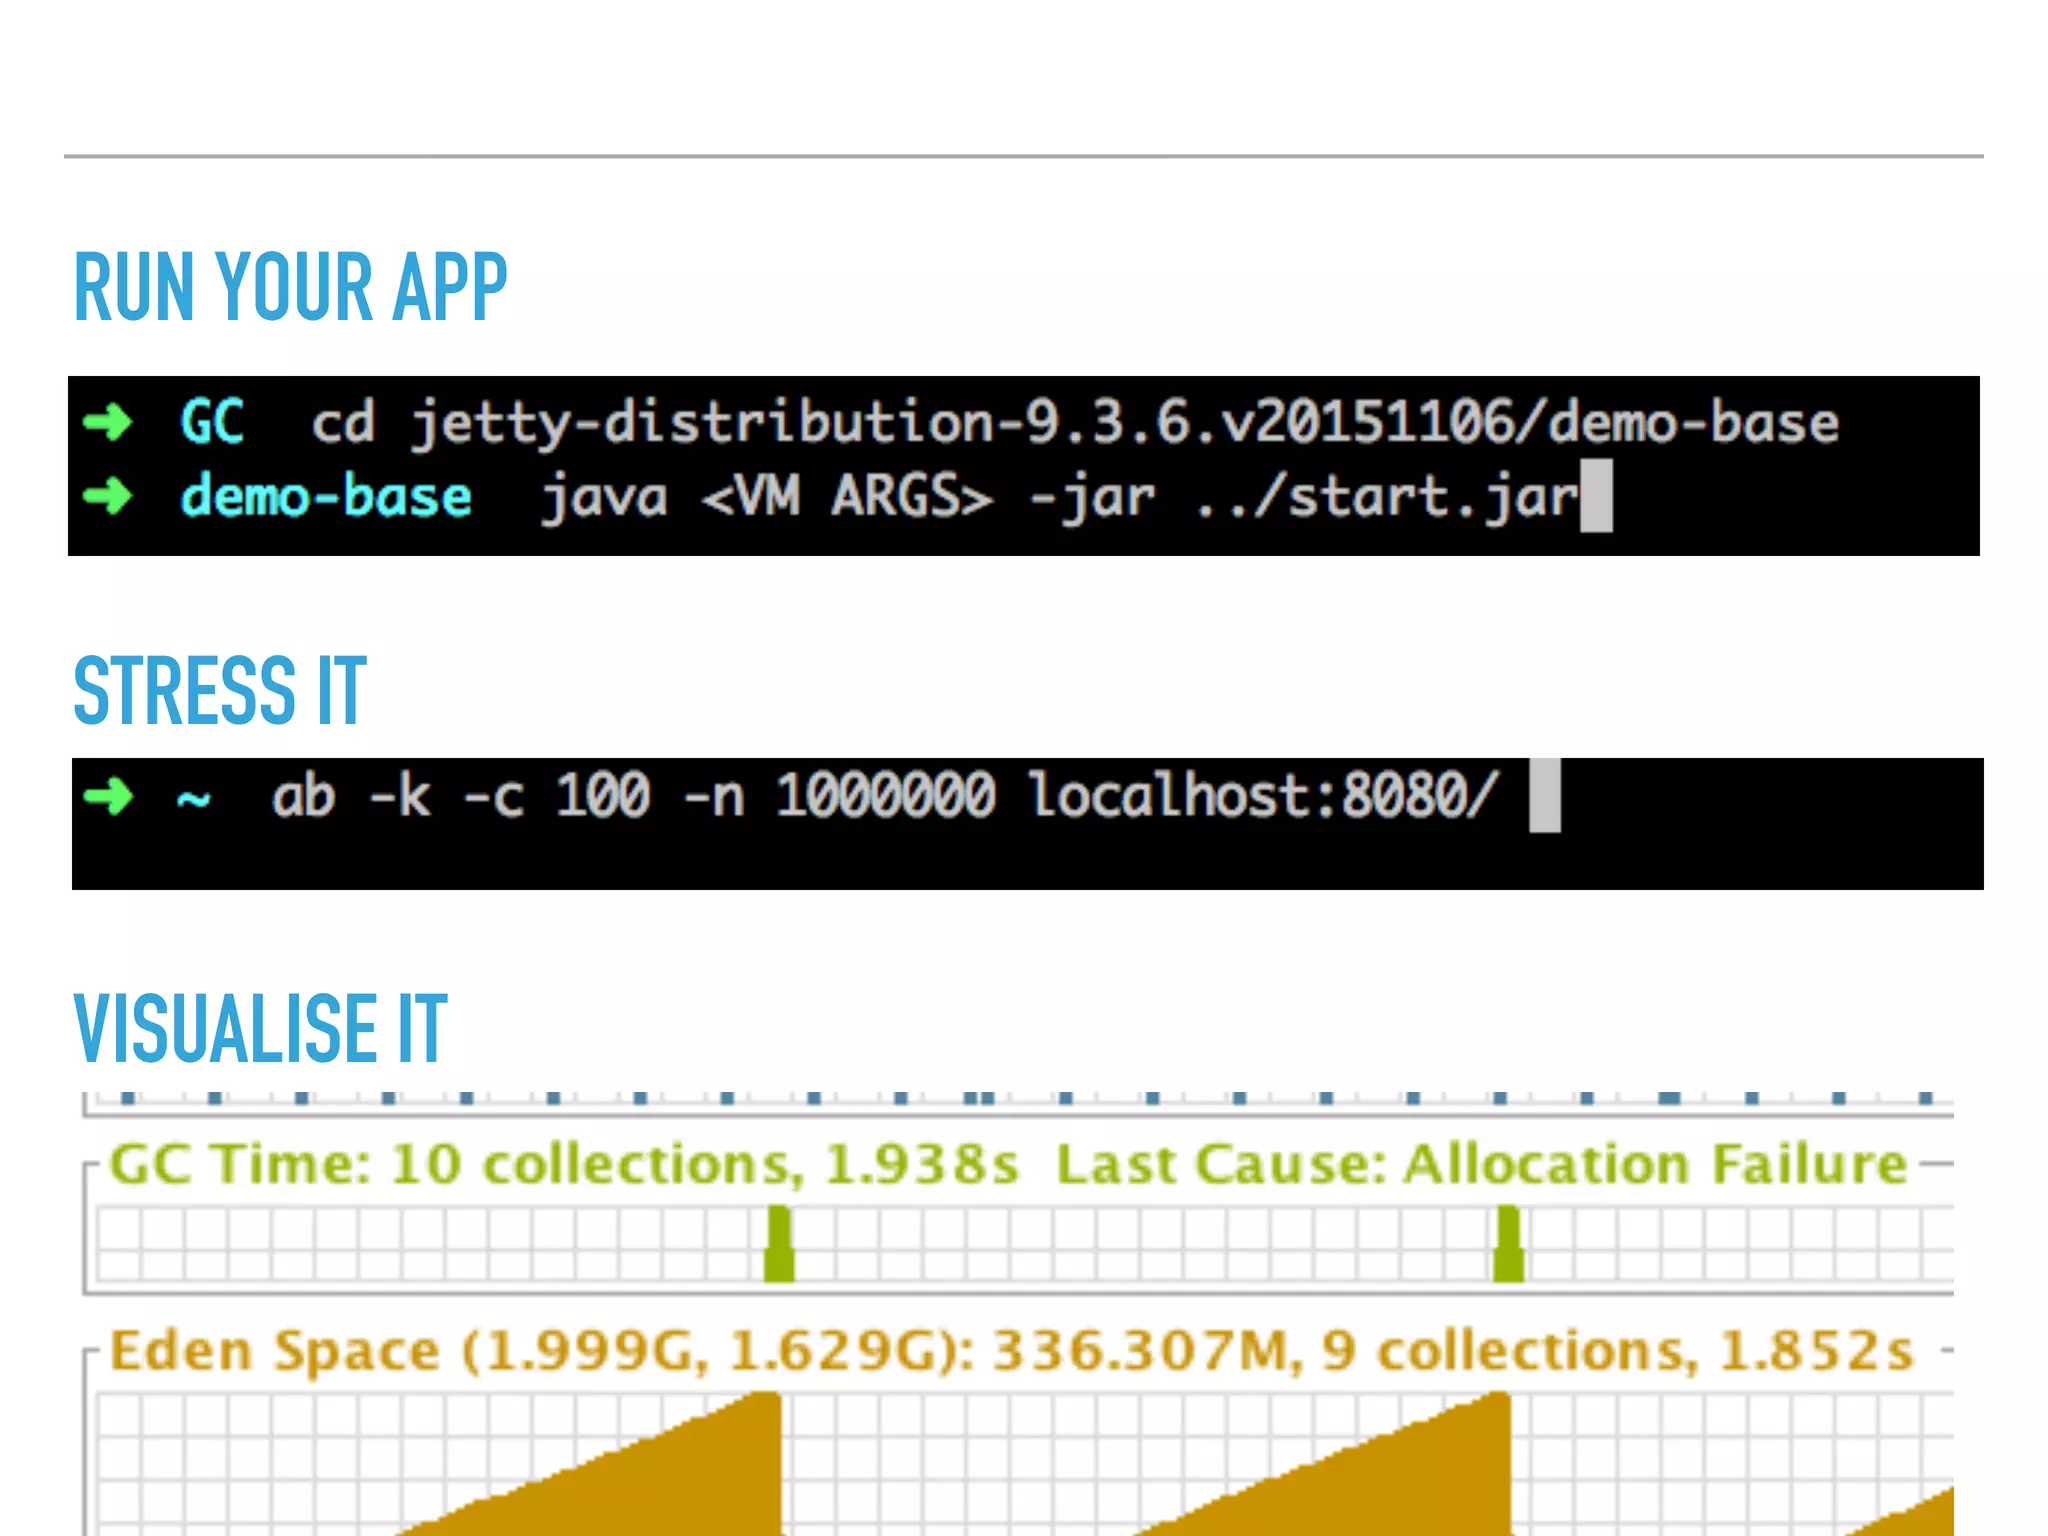The width and height of the screenshot is (2048, 1536).
Task: Click the green prompt arrow before demo-base
Action: (108, 496)
